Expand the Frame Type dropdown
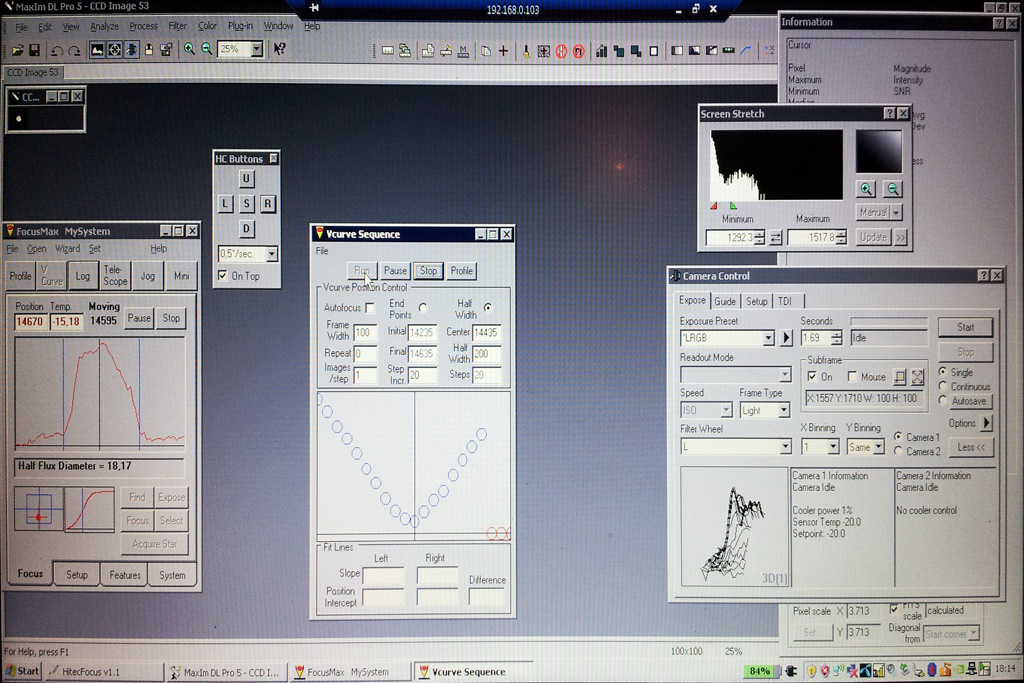The height and width of the screenshot is (683, 1024). tap(784, 411)
